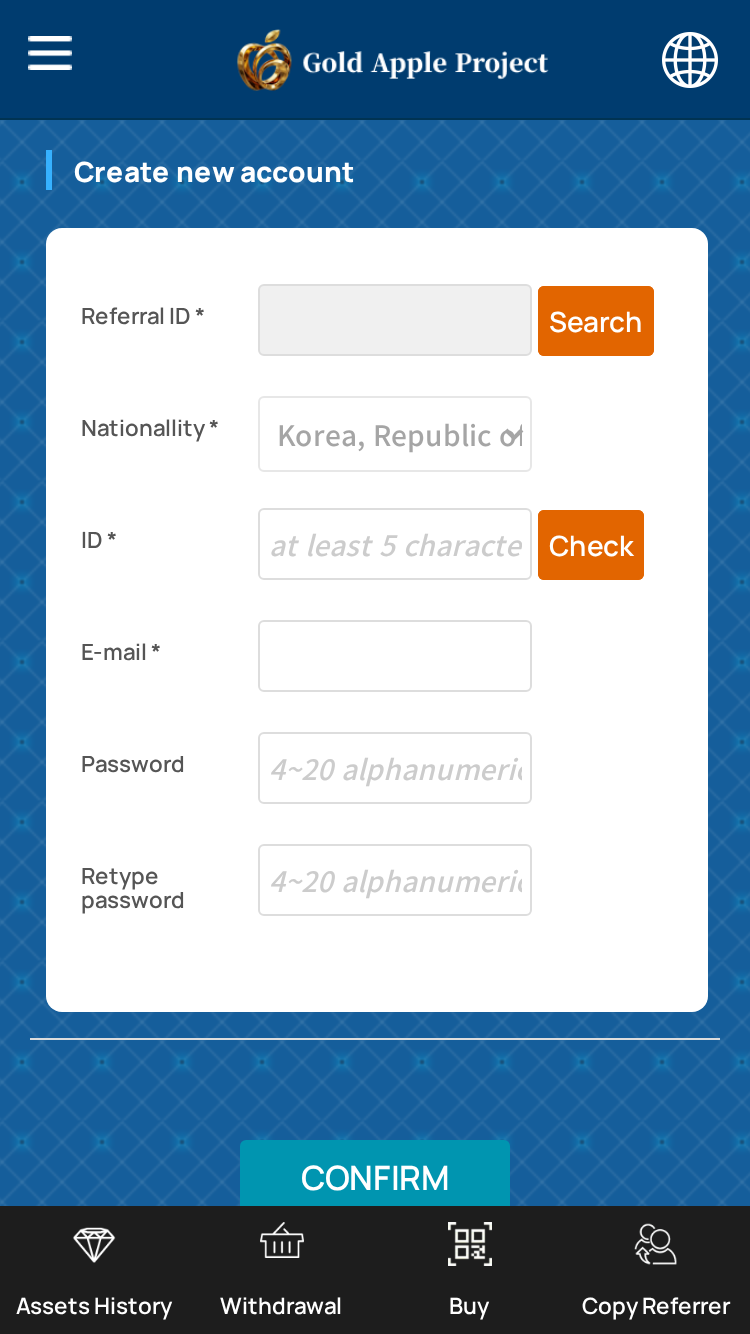Image resolution: width=750 pixels, height=1334 pixels.
Task: Click the Password input field
Action: (395, 768)
